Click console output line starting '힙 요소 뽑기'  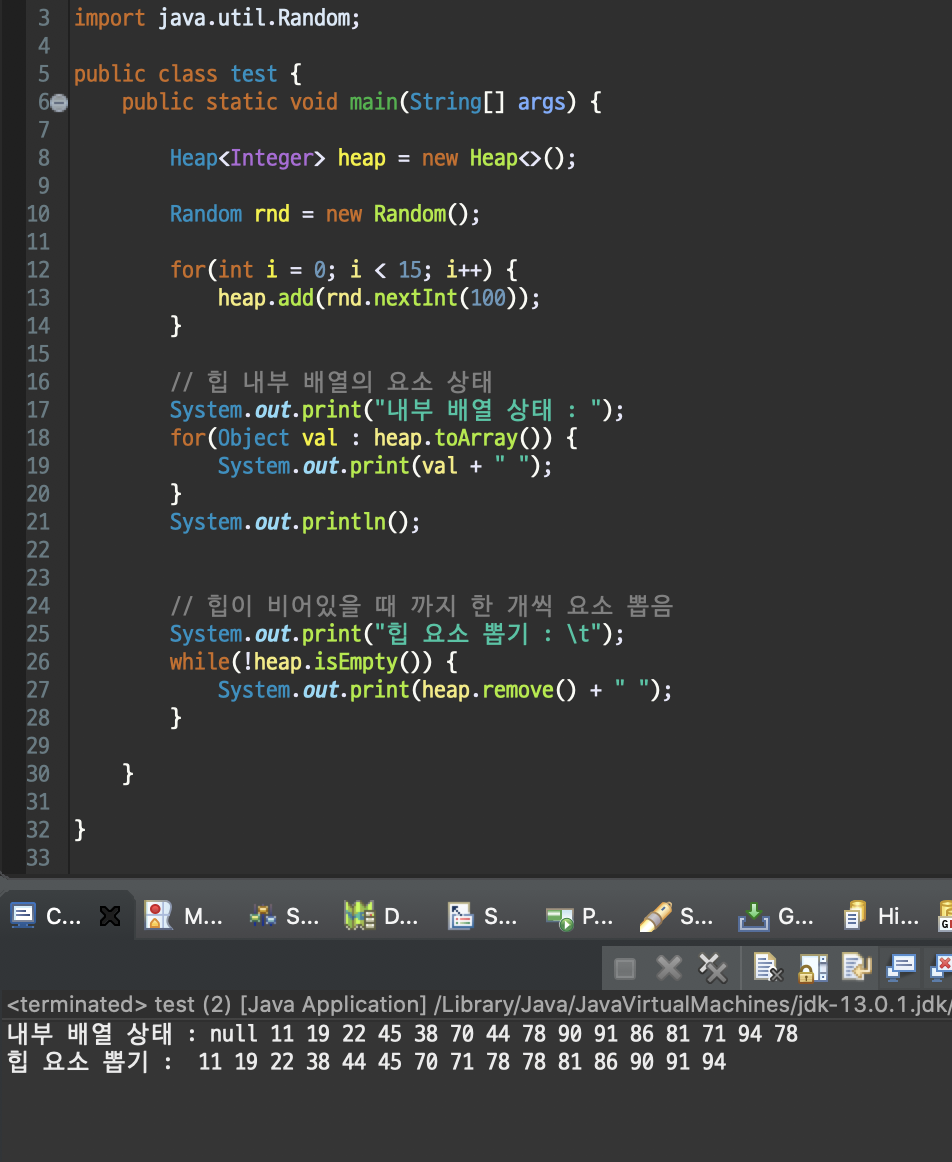click(367, 1062)
